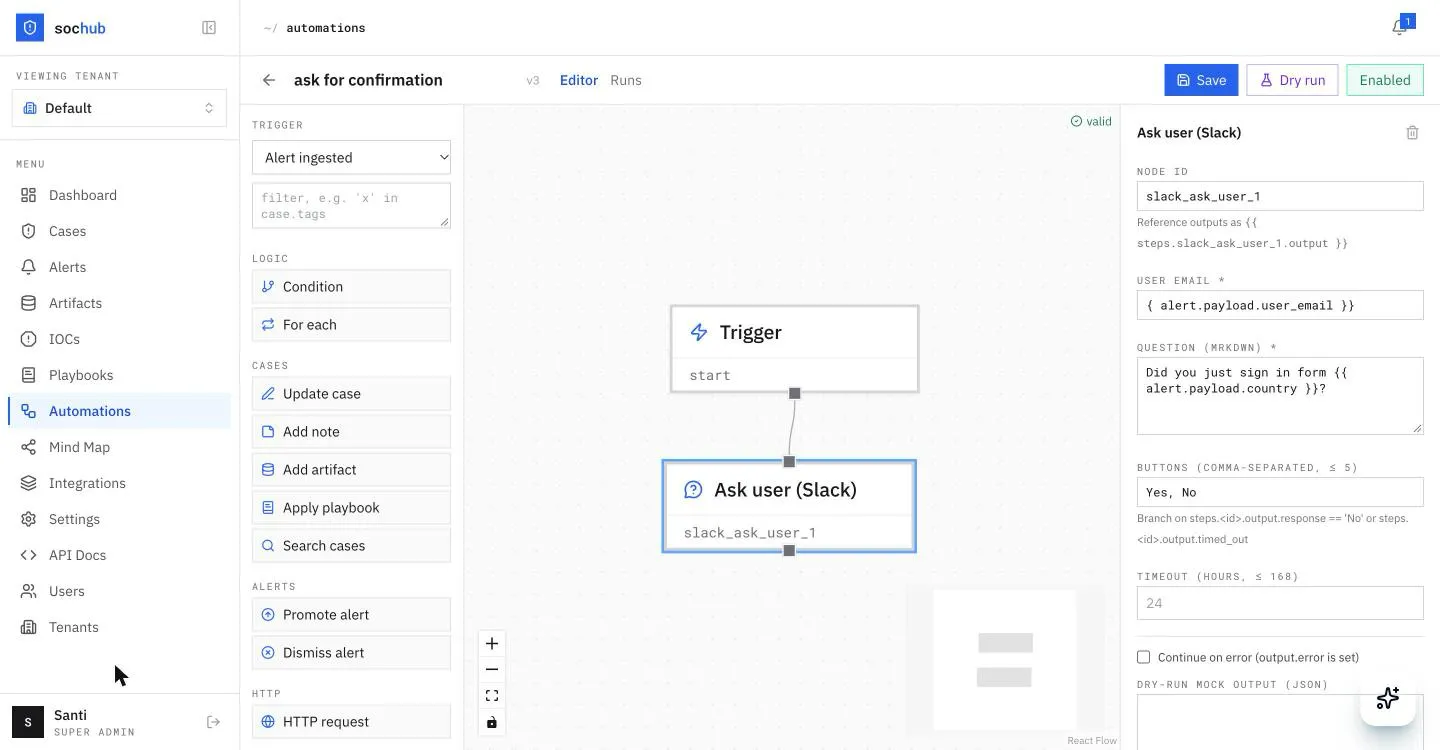Collapse the sidebar with the panel icon
The height and width of the screenshot is (750, 1440).
coord(209,28)
